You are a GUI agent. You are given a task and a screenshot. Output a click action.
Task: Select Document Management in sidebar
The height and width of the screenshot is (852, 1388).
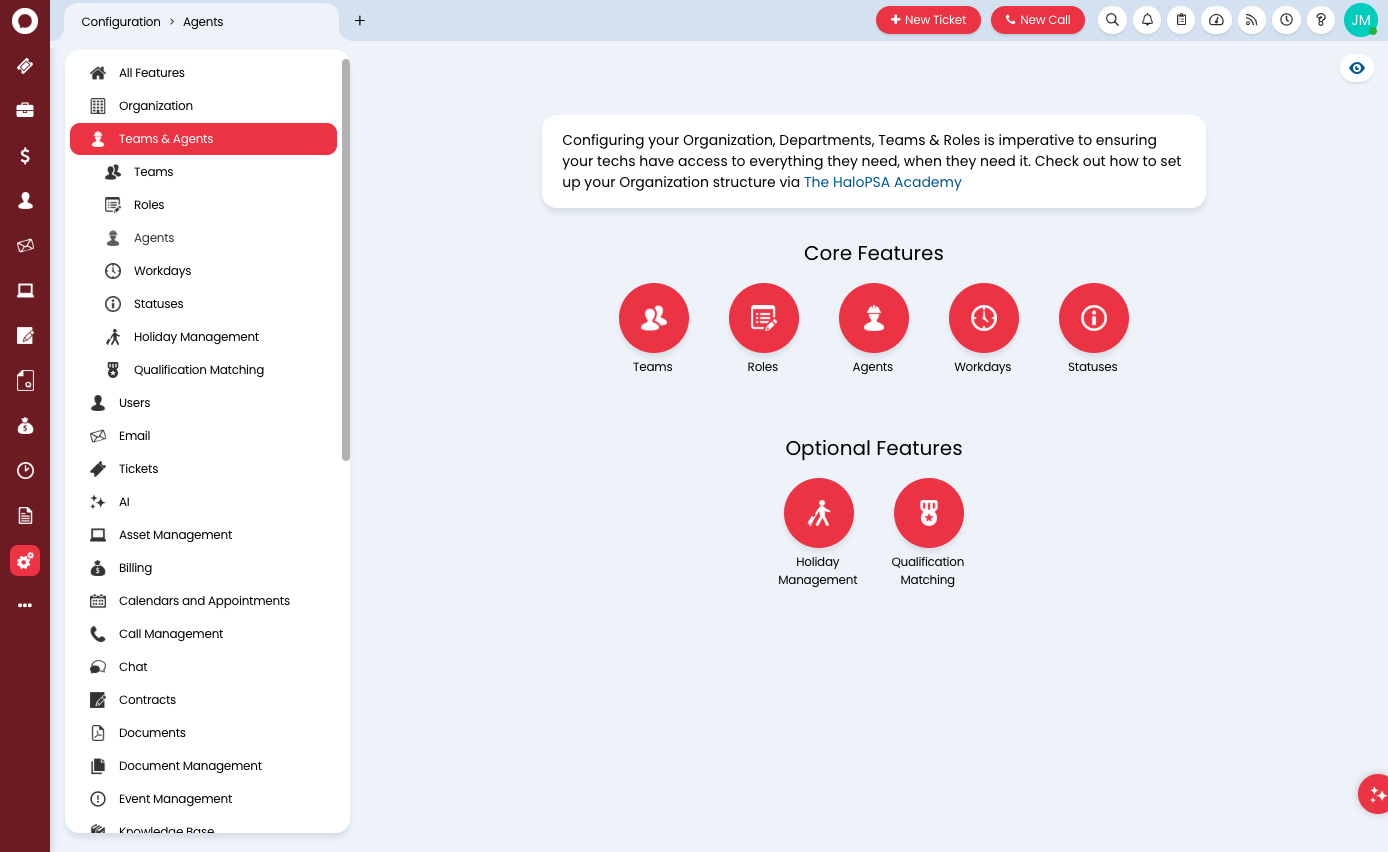203,766
